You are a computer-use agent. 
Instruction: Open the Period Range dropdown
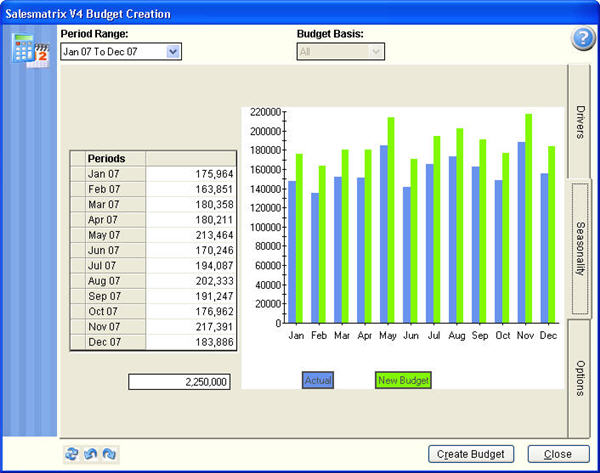pos(173,51)
